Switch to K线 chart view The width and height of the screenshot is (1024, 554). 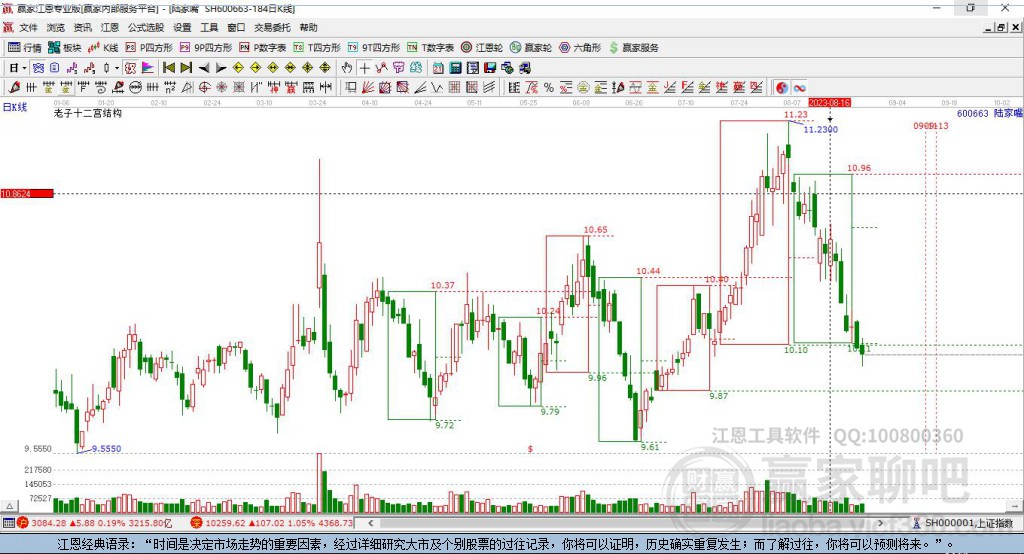click(x=103, y=48)
